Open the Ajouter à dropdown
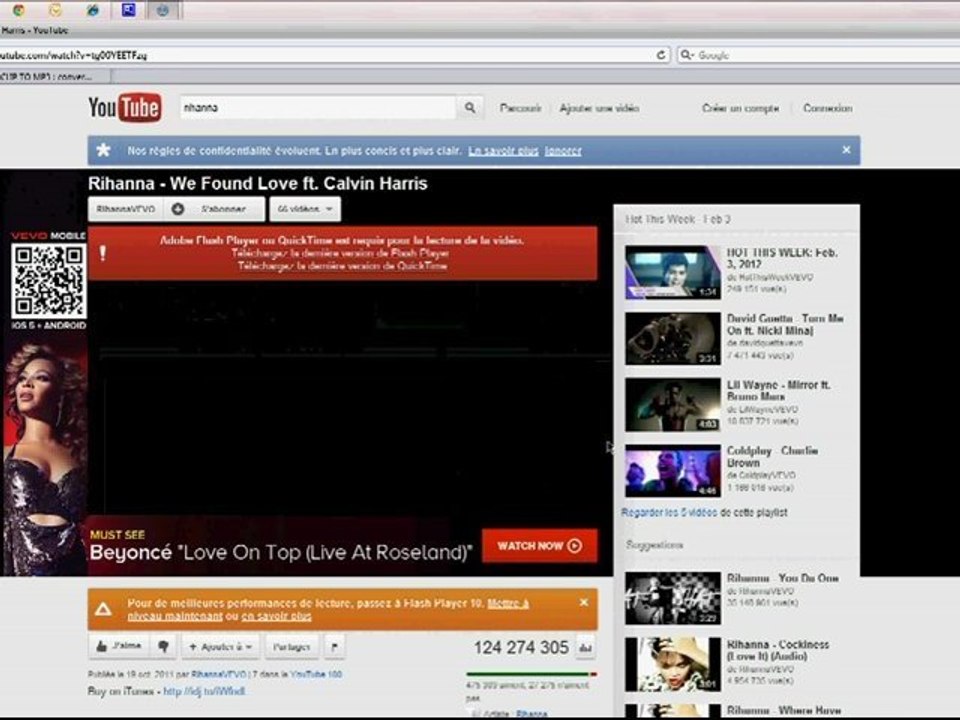960x720 pixels. (220, 647)
